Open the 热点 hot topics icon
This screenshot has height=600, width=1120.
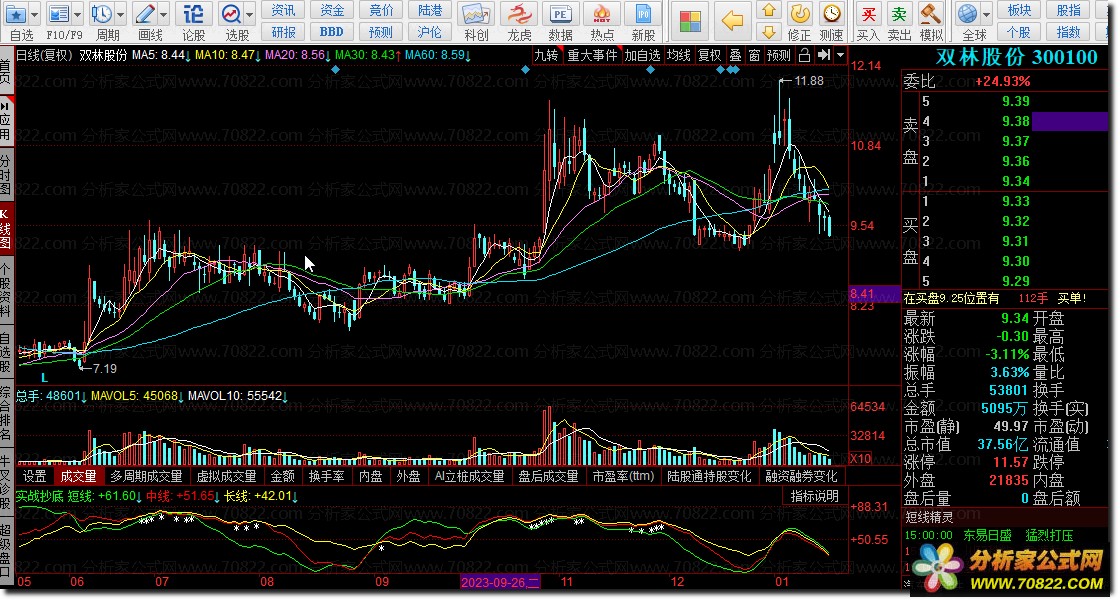click(602, 14)
